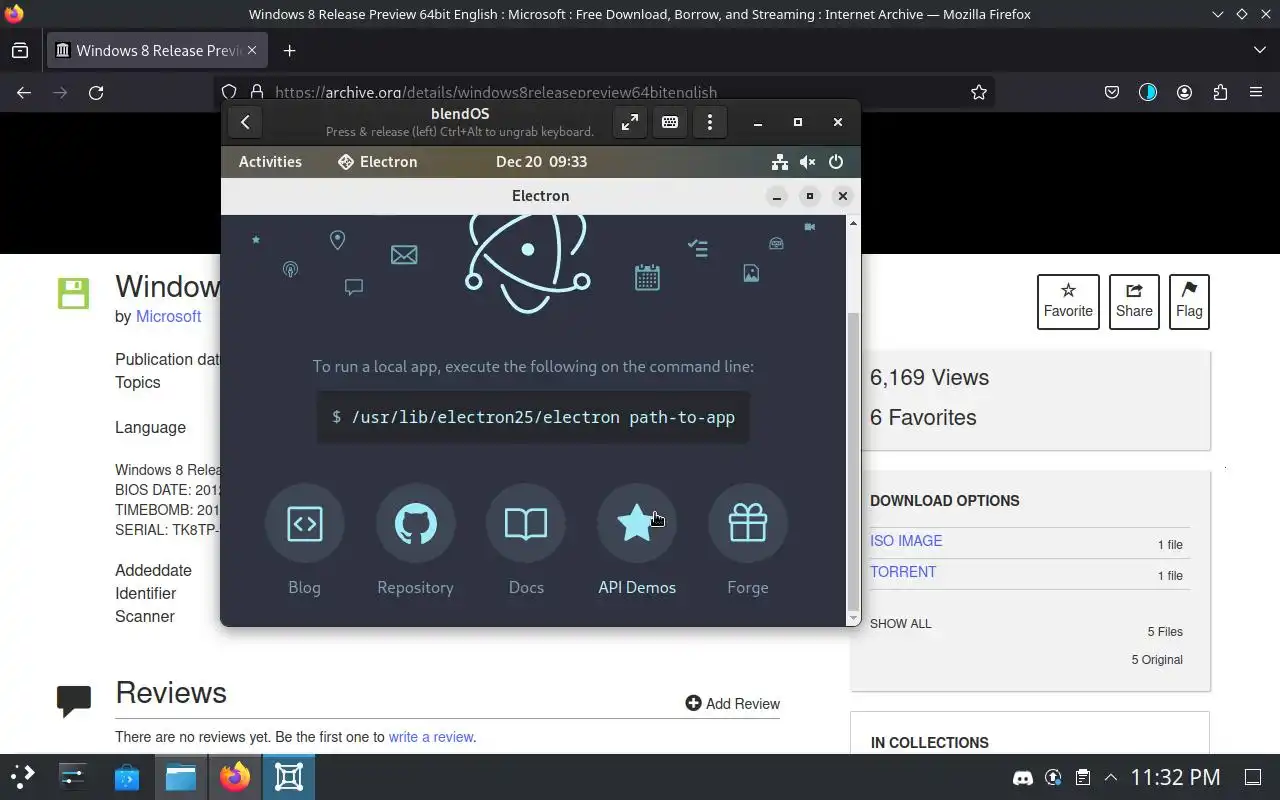
Task: Favorite this Internet Archive item
Action: (x=1068, y=301)
